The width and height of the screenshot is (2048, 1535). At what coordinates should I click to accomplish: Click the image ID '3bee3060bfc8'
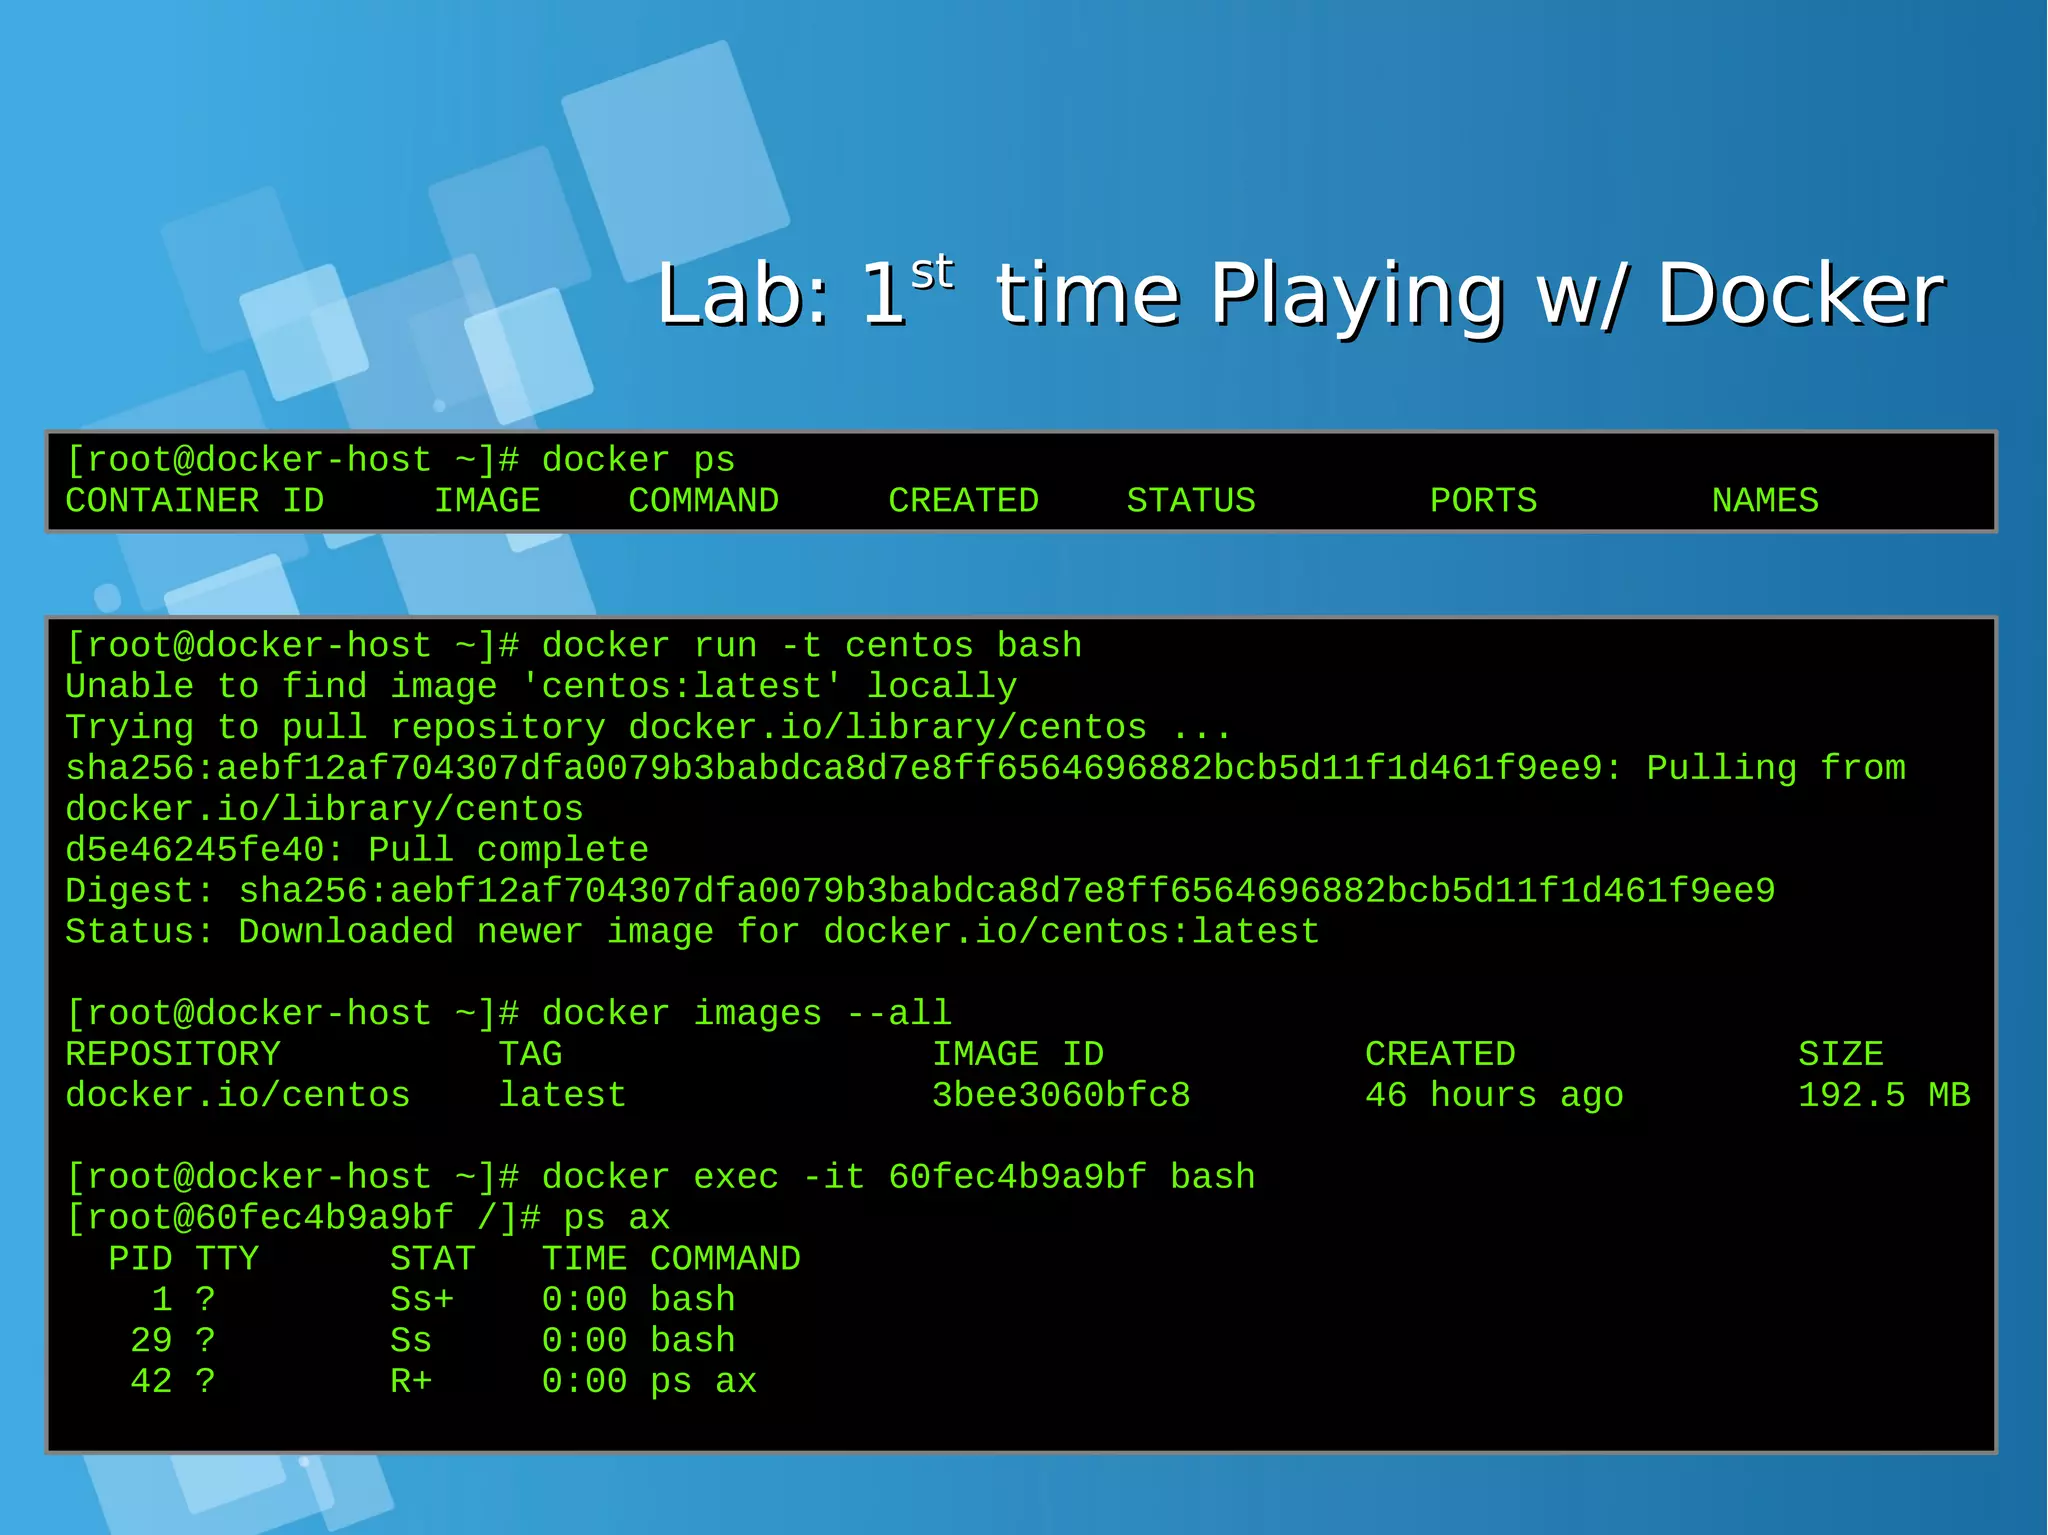click(x=1061, y=1095)
